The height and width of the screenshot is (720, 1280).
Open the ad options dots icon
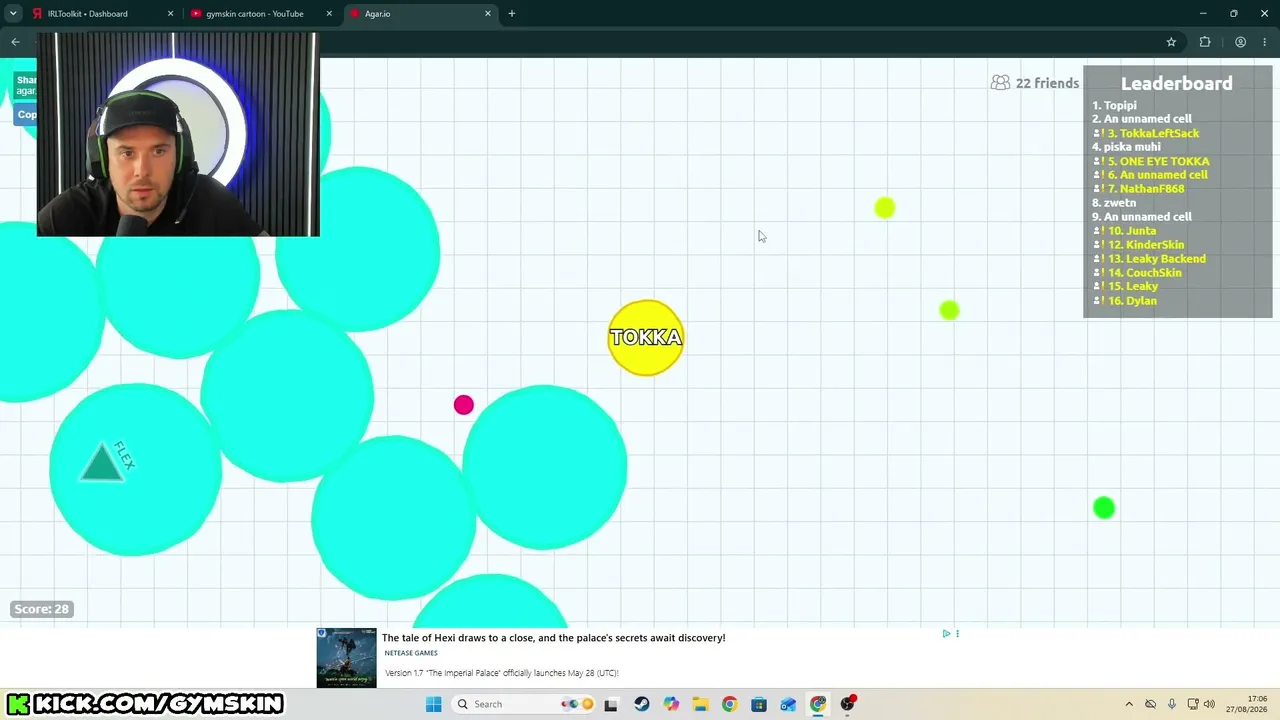tap(957, 633)
